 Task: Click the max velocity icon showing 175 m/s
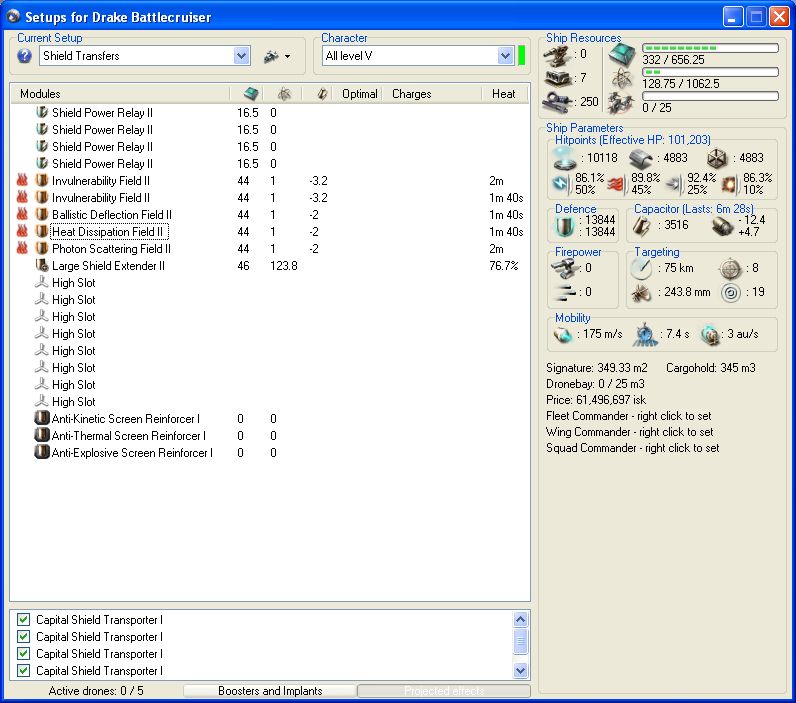pos(563,334)
